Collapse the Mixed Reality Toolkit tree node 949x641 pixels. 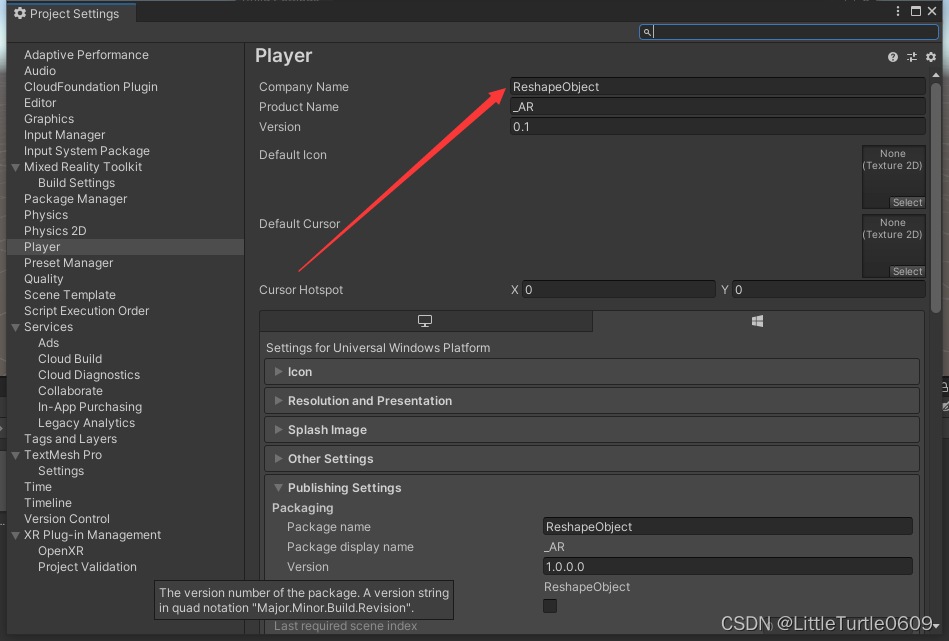pyautogui.click(x=16, y=167)
